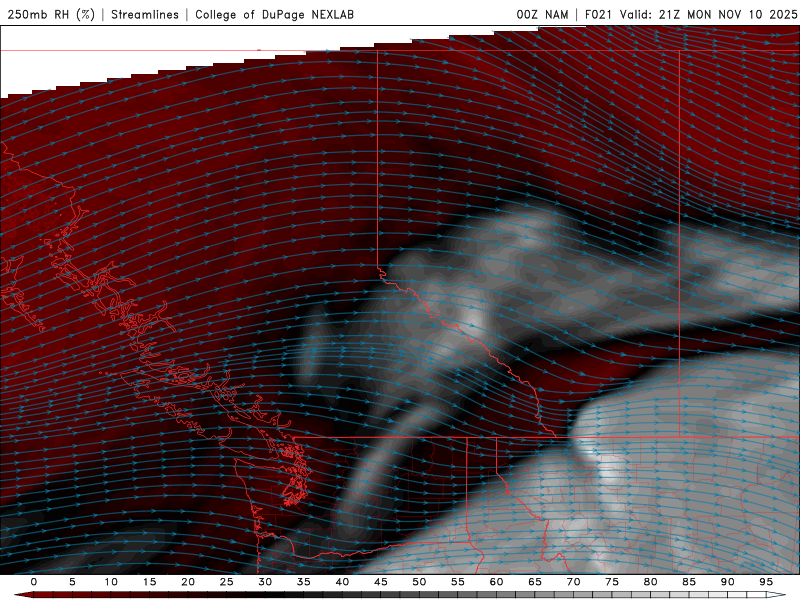The width and height of the screenshot is (800, 600).
Task: Click the colorbar label "80"
Action: pos(650,582)
